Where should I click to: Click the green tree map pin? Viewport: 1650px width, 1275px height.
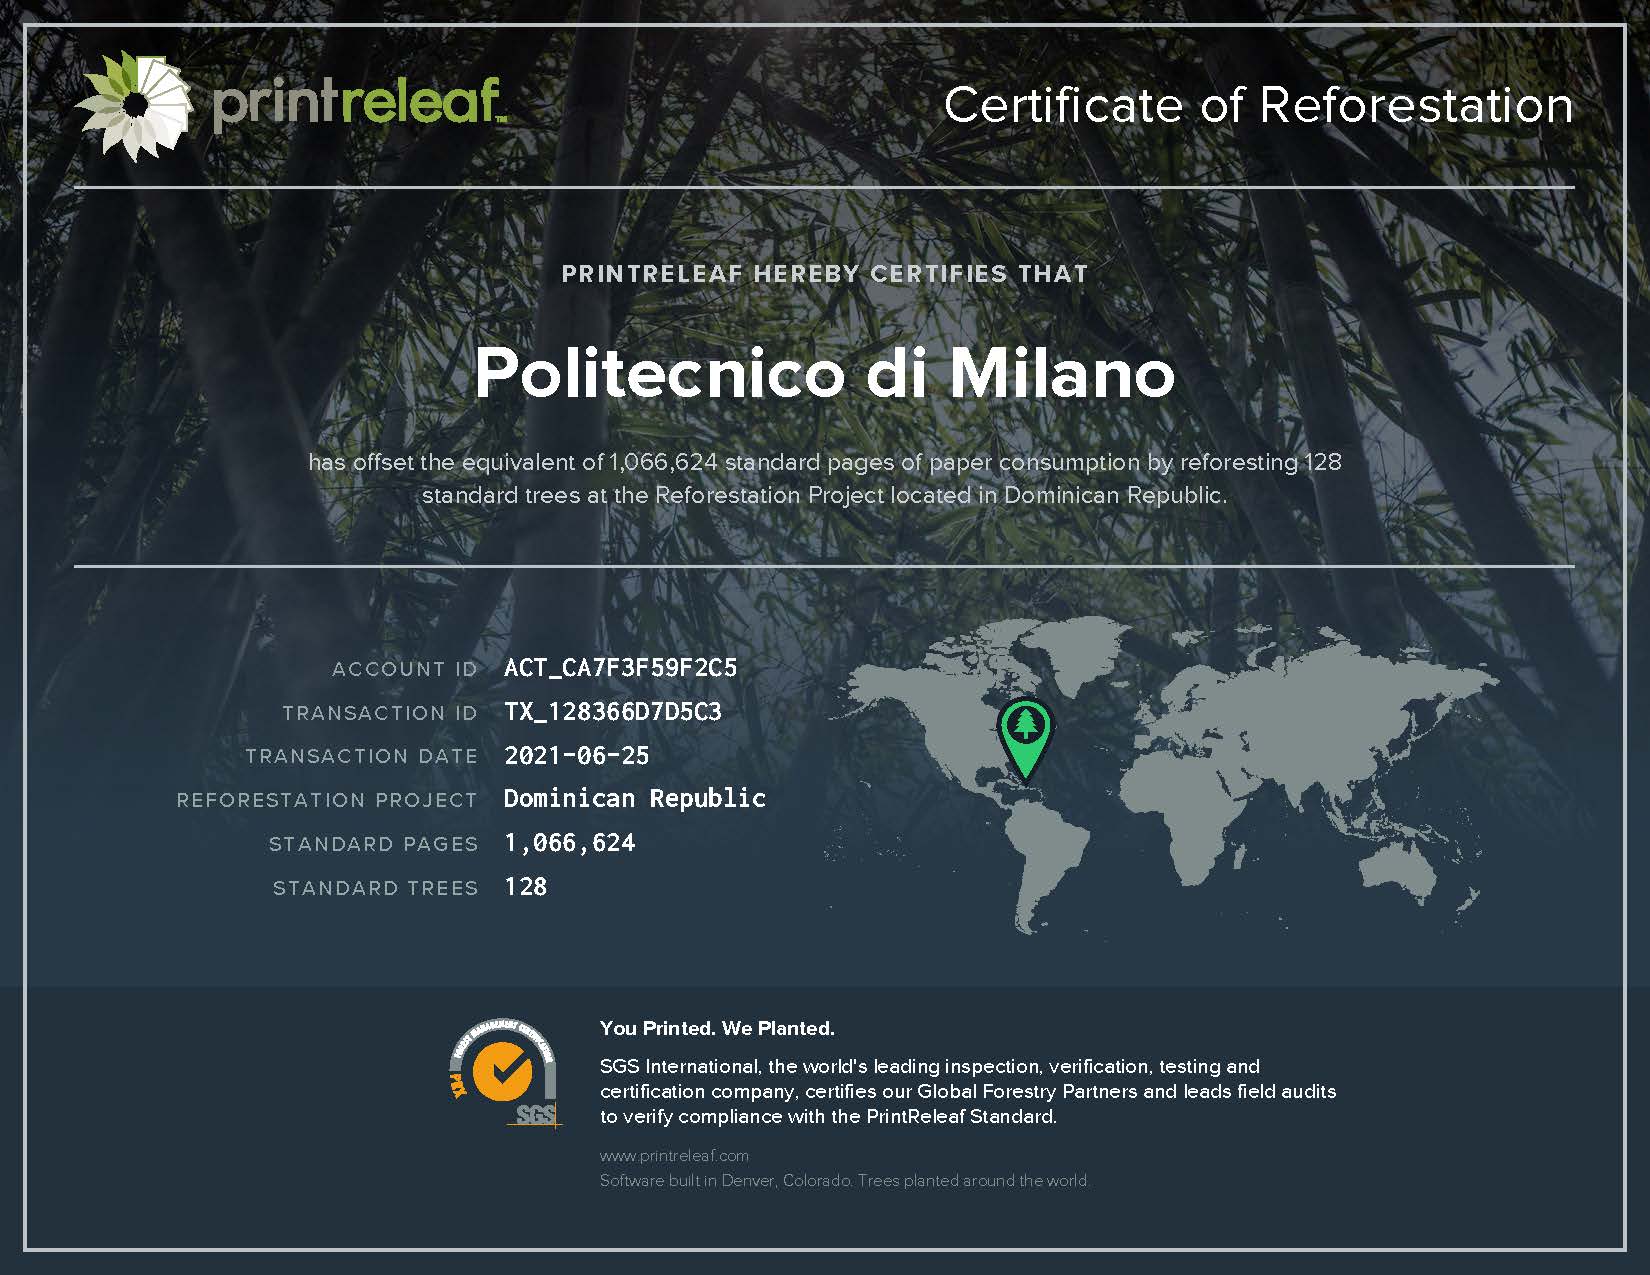(x=1025, y=738)
